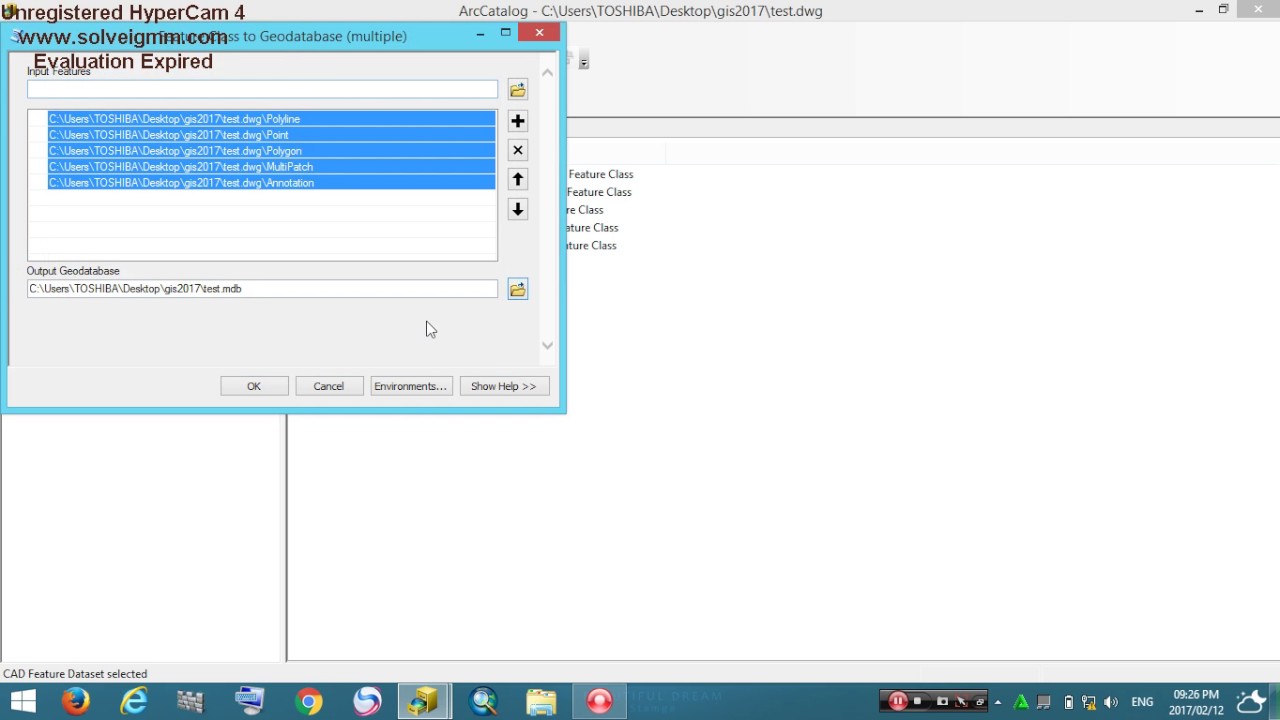Click the Output Geodatabase path field
The image size is (1280, 720).
[262, 289]
